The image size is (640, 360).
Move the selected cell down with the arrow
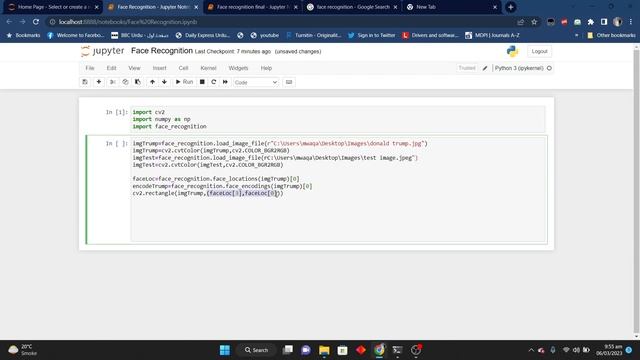[164, 82]
